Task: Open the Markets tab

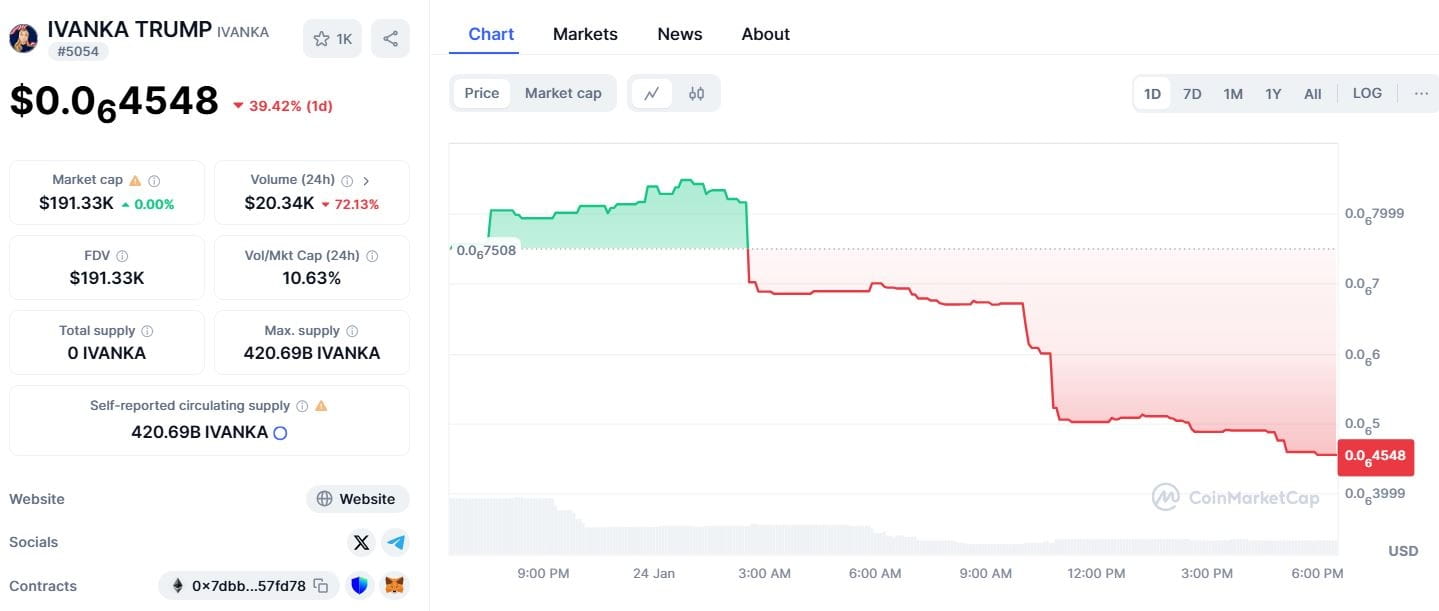Action: (585, 34)
